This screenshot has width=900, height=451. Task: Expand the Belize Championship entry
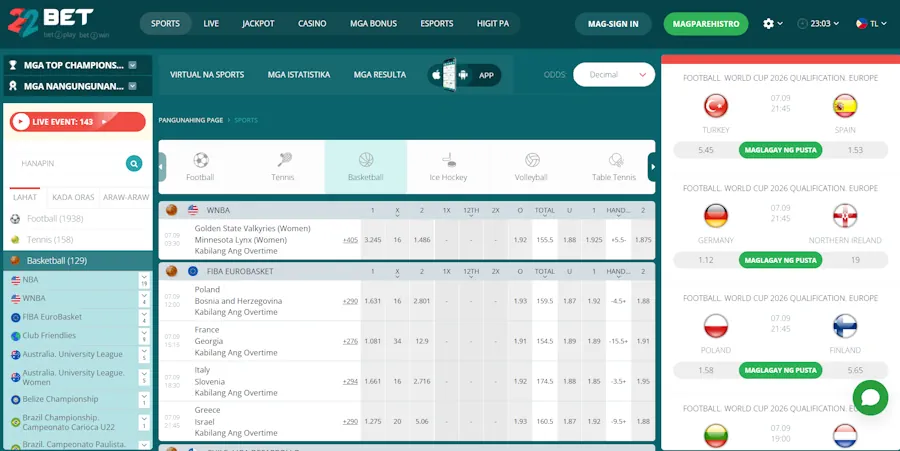pos(144,399)
